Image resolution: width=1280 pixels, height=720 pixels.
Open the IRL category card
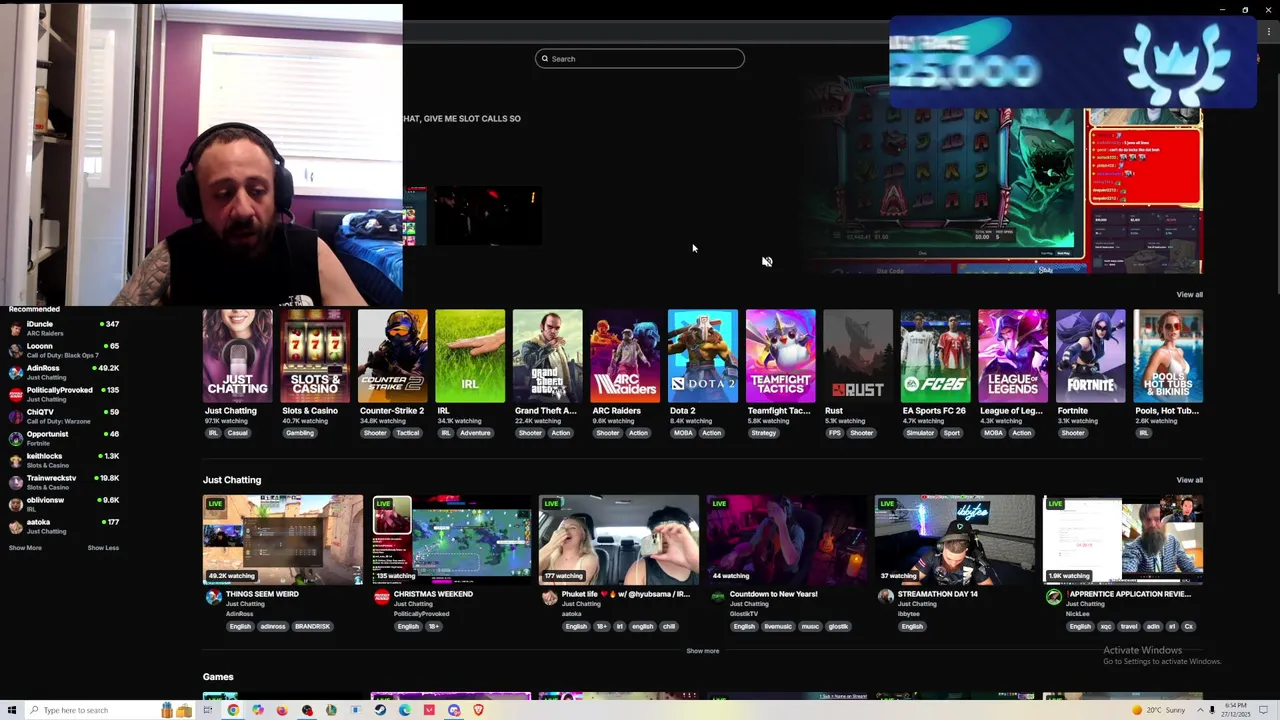pos(470,356)
